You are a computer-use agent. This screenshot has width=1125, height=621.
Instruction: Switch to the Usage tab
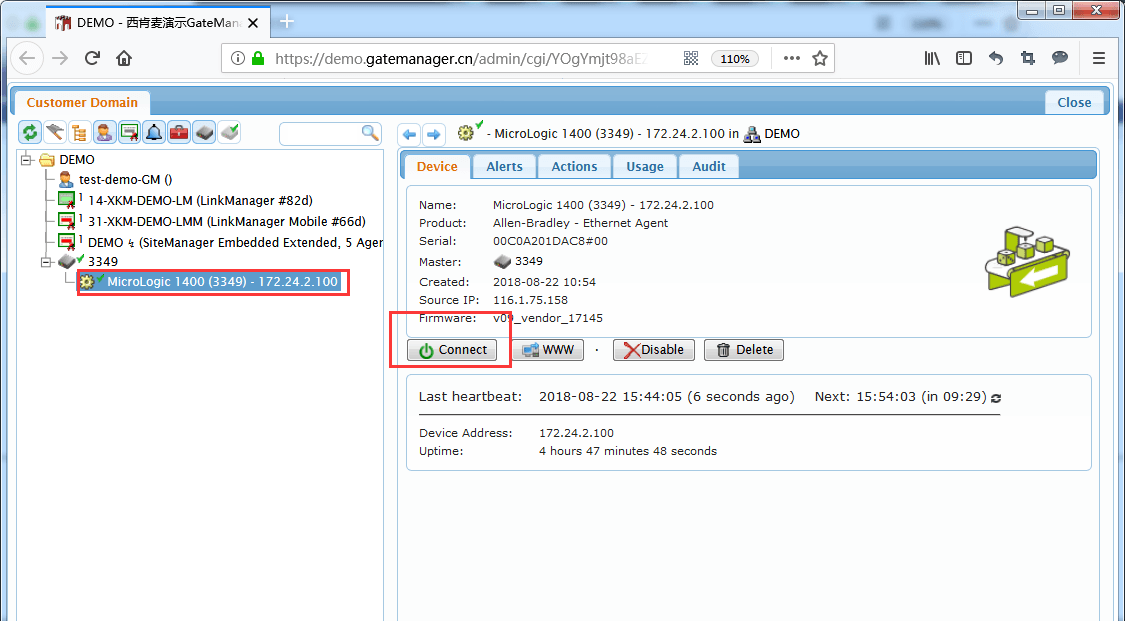[x=645, y=166]
